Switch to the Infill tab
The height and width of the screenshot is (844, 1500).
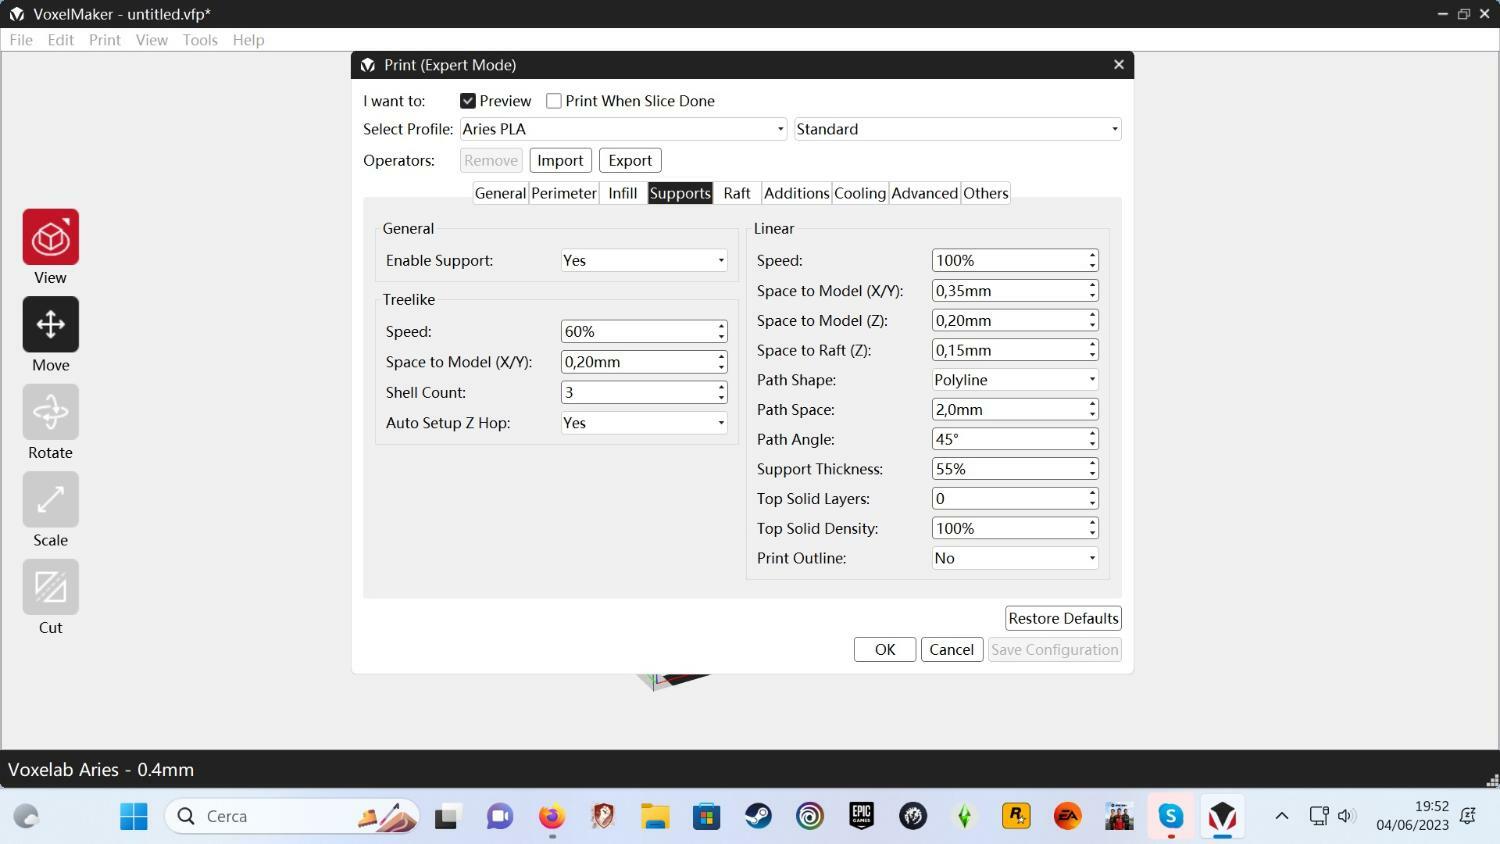(x=622, y=193)
